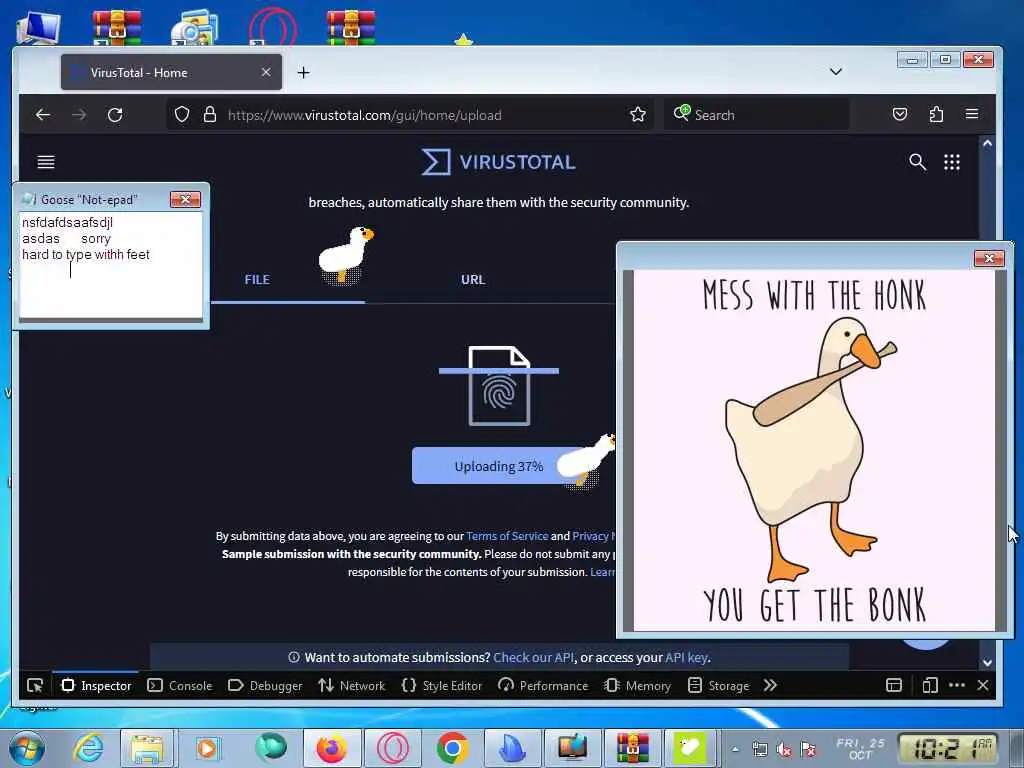Screen dimensions: 1024x768
Task: Open the Windows Start menu orb
Action: pos(27,748)
